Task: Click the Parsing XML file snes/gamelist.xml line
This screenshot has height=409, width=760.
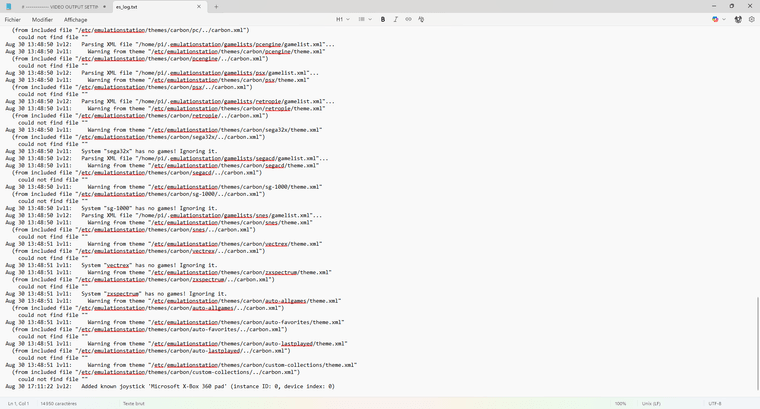Action: [165, 215]
